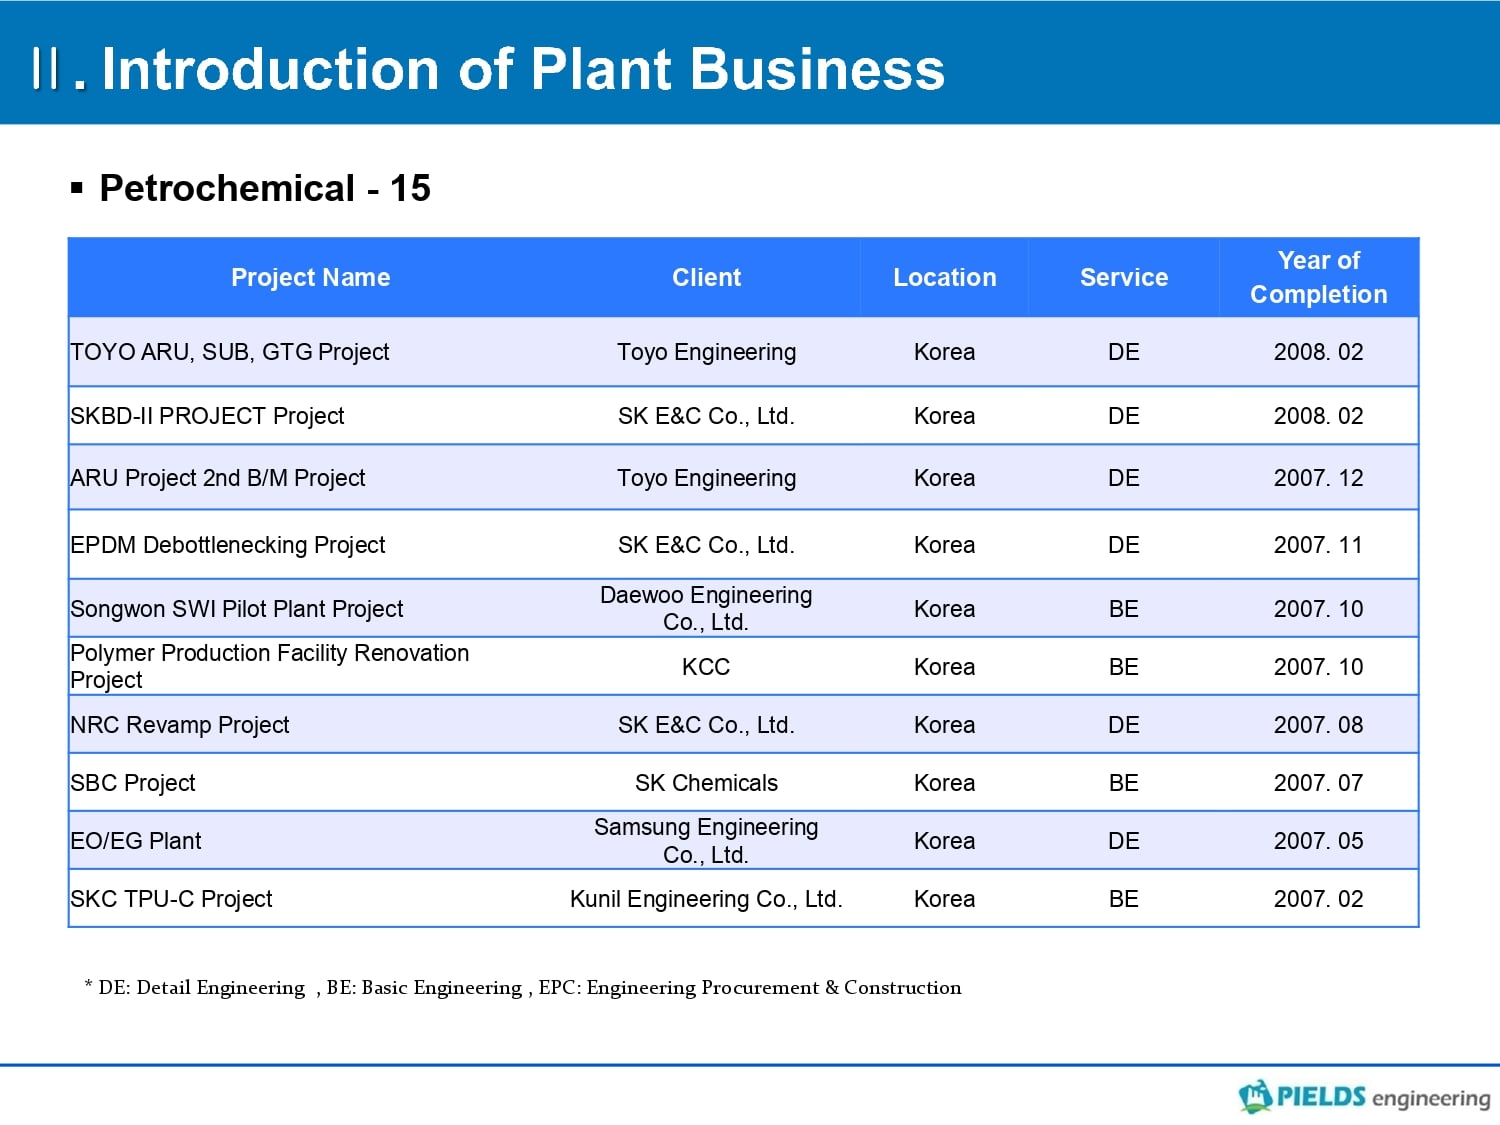Click the Location column header
The height and width of the screenshot is (1125, 1500).
pyautogui.click(x=944, y=277)
